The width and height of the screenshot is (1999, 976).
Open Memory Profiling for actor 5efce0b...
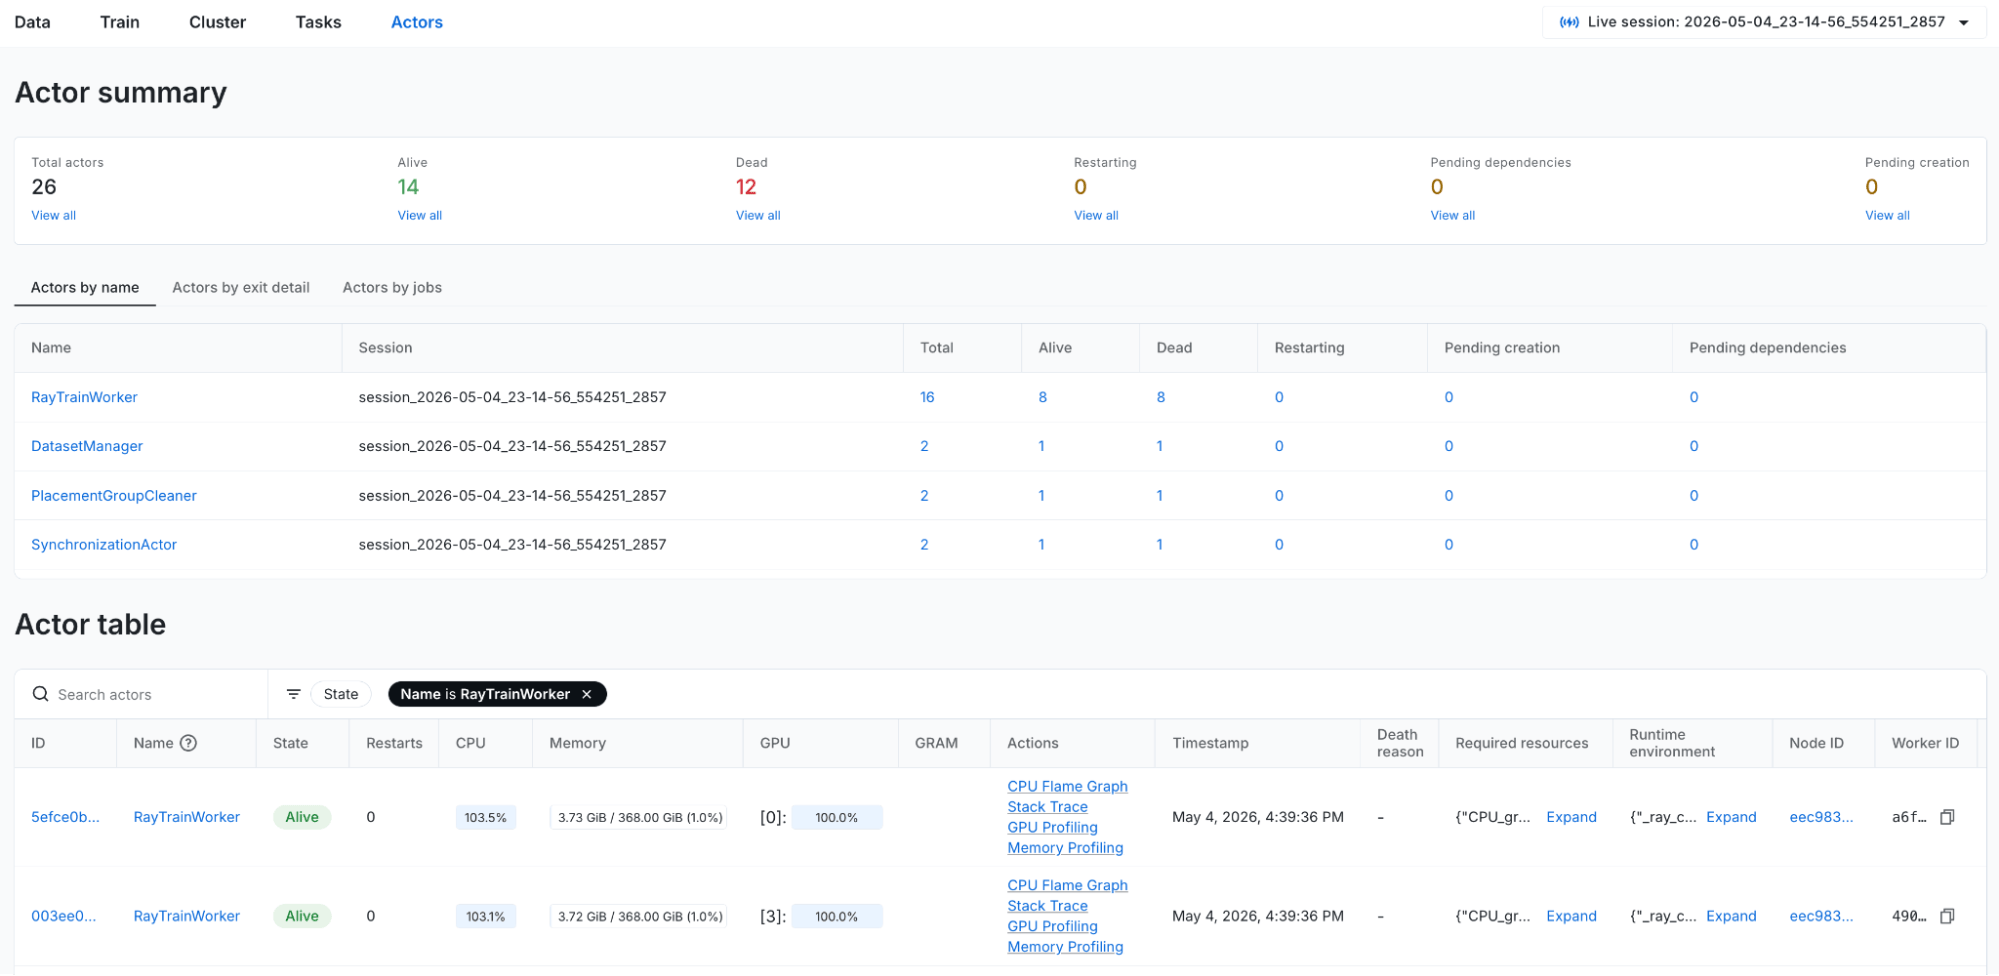1065,848
